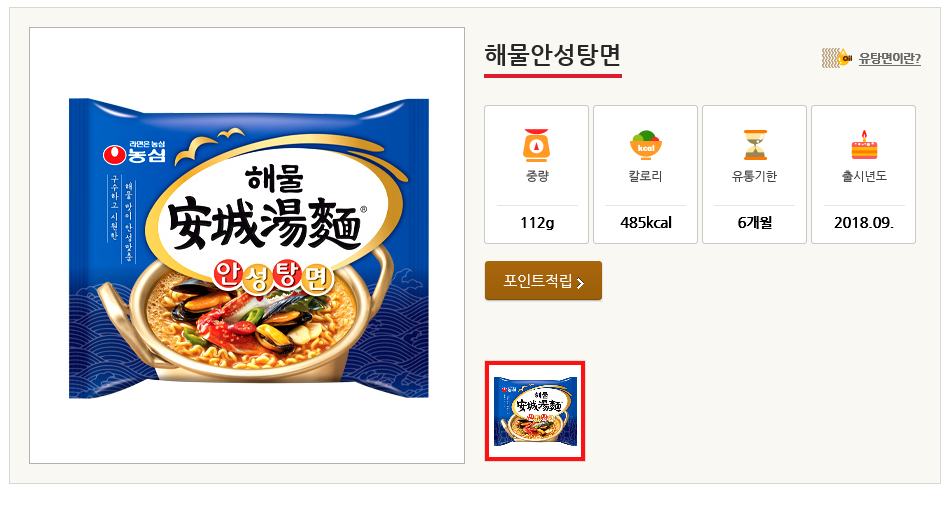Click the noodle icon beside 유탕면이란?
950x505 pixels.
pyautogui.click(x=835, y=58)
